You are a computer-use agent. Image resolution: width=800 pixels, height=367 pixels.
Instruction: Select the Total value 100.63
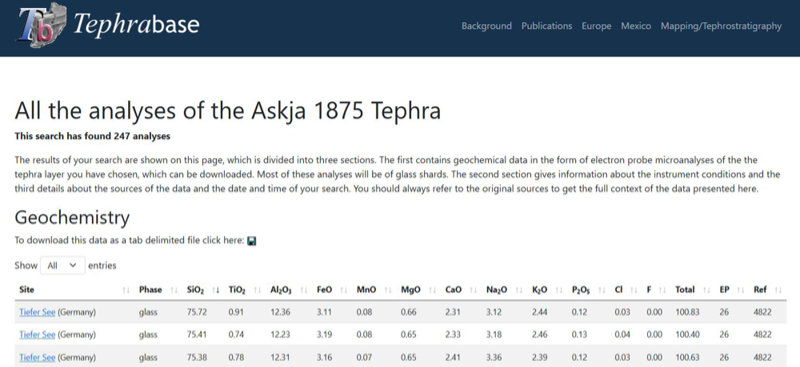pyautogui.click(x=687, y=357)
